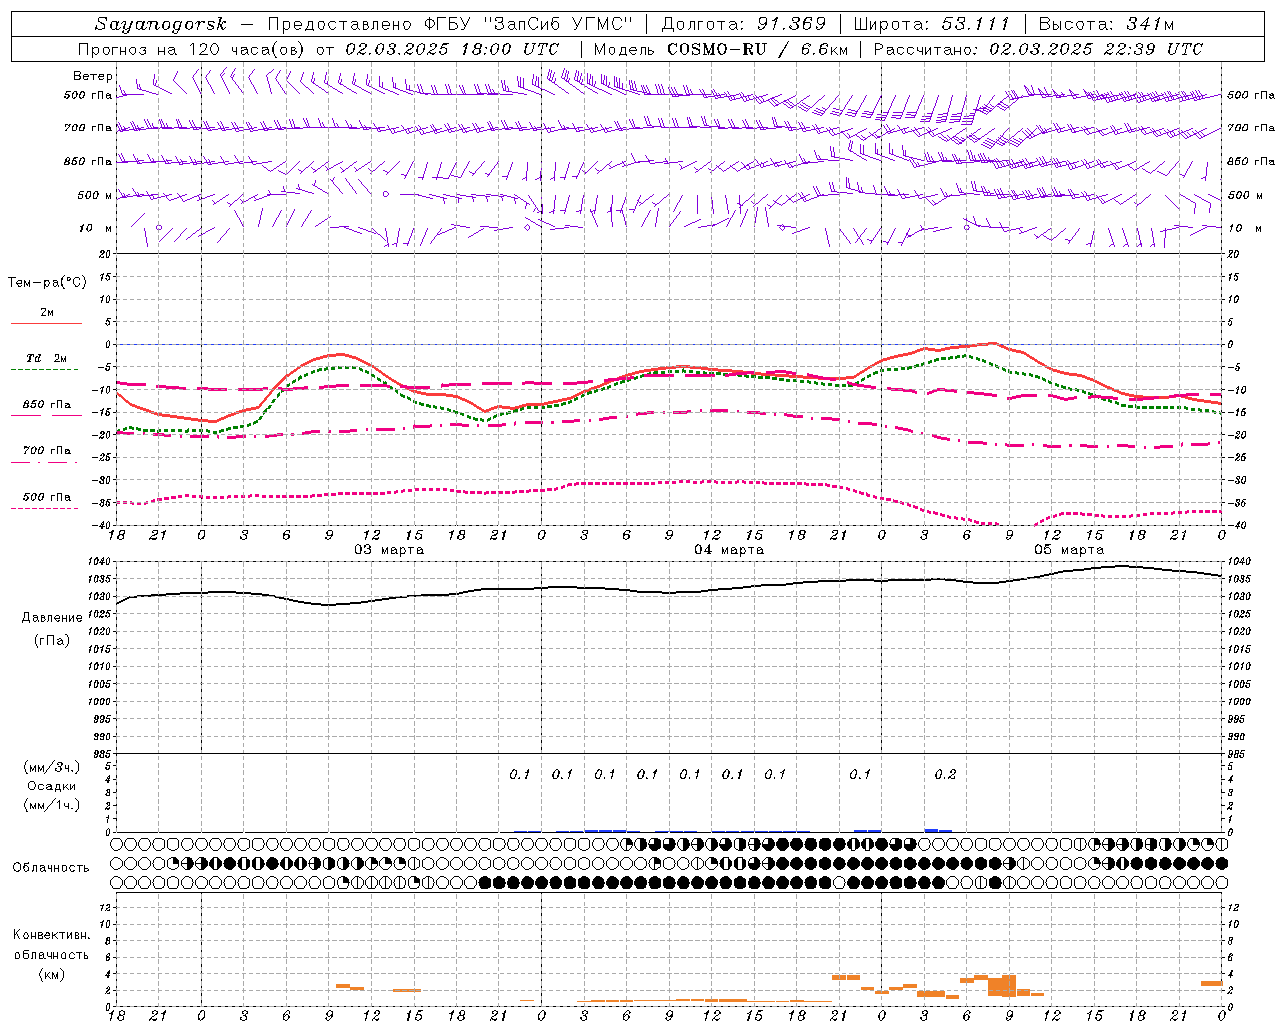This screenshot has height=1024, width=1280.
Task: Select the "Долгота: 91.369" longitude value
Action: click(744, 24)
